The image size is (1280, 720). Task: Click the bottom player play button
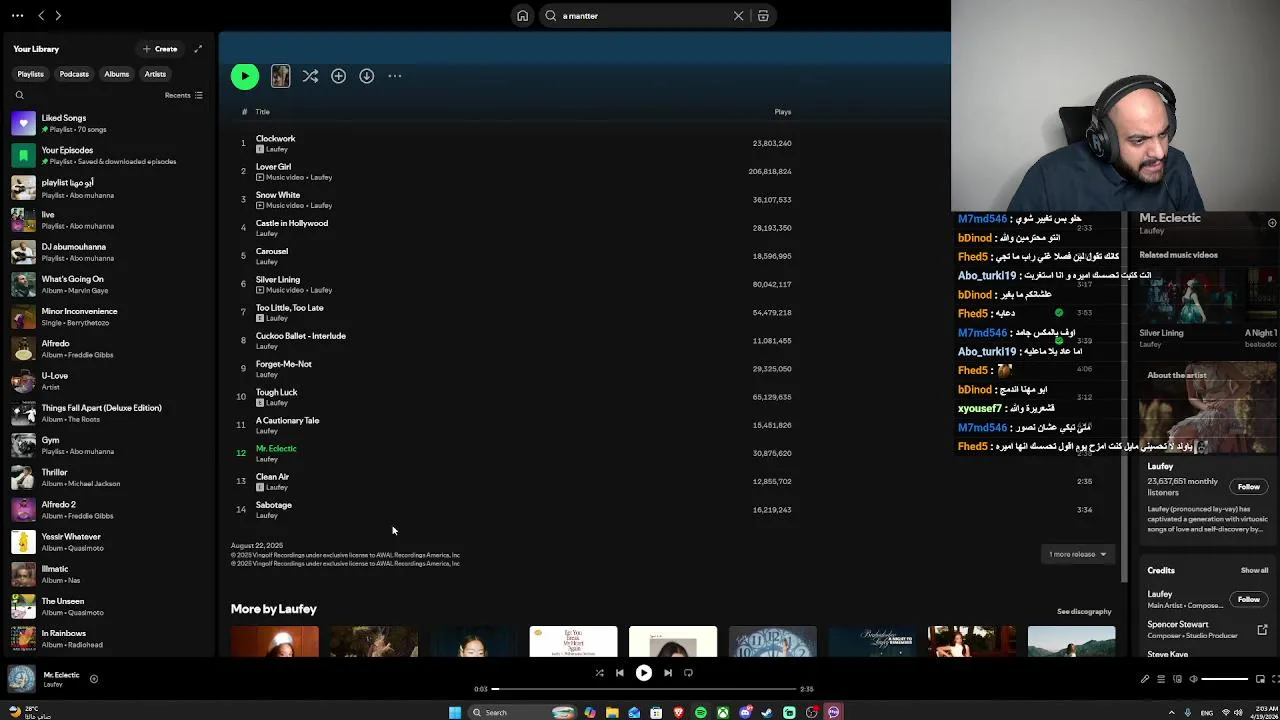tap(644, 673)
